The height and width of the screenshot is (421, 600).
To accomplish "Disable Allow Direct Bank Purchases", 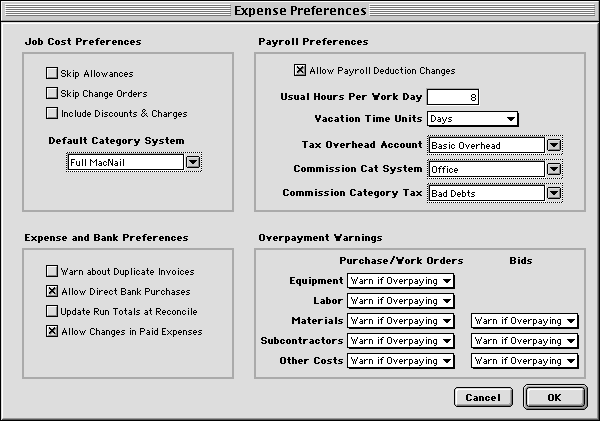I will 52,292.
